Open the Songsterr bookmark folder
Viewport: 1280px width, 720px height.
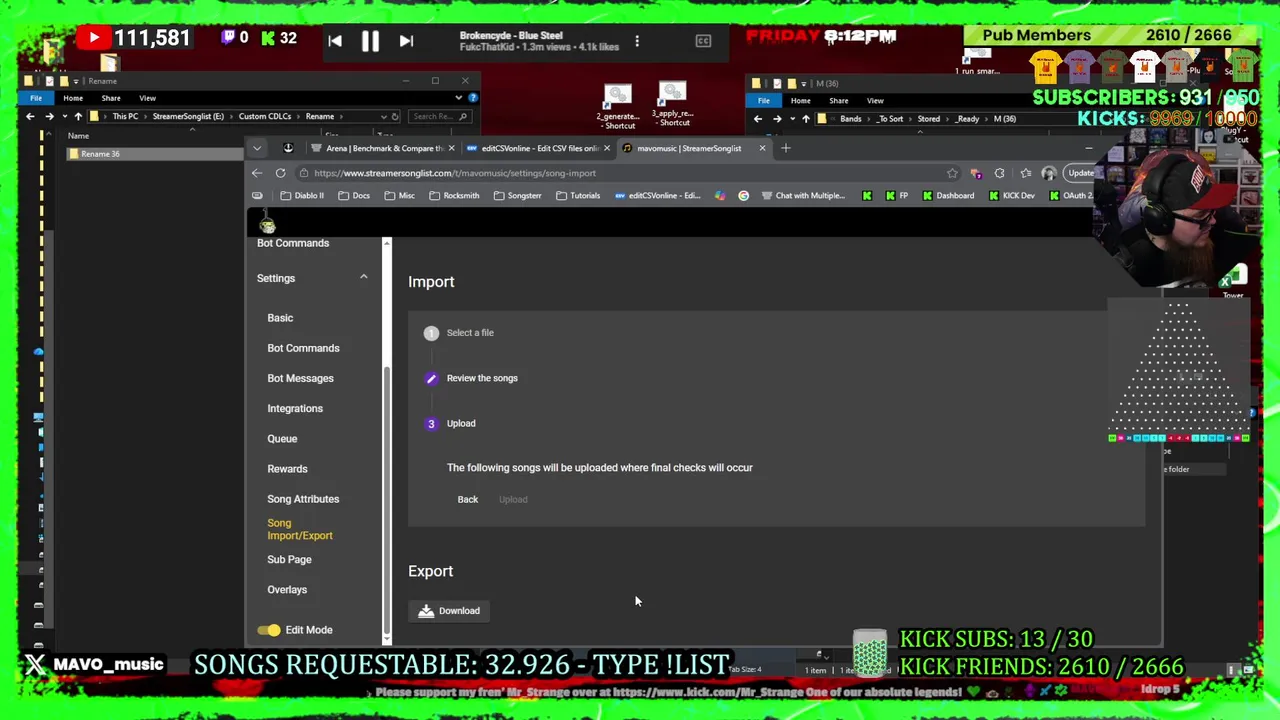pos(517,196)
